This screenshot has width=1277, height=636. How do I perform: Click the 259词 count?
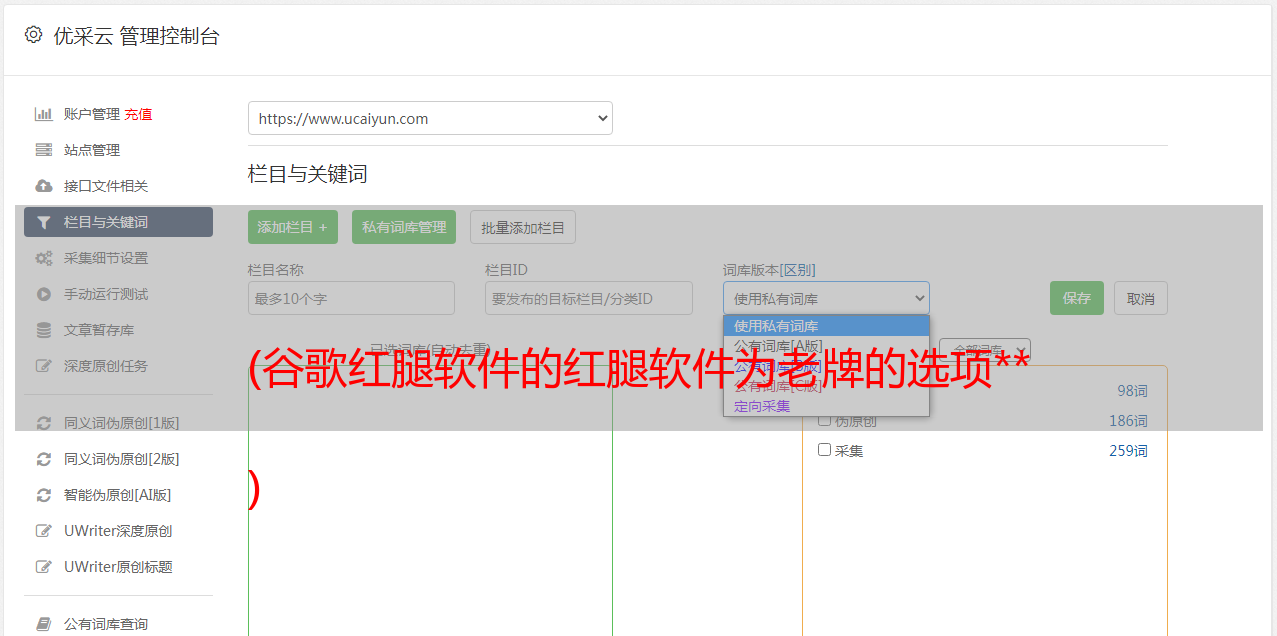(1128, 451)
